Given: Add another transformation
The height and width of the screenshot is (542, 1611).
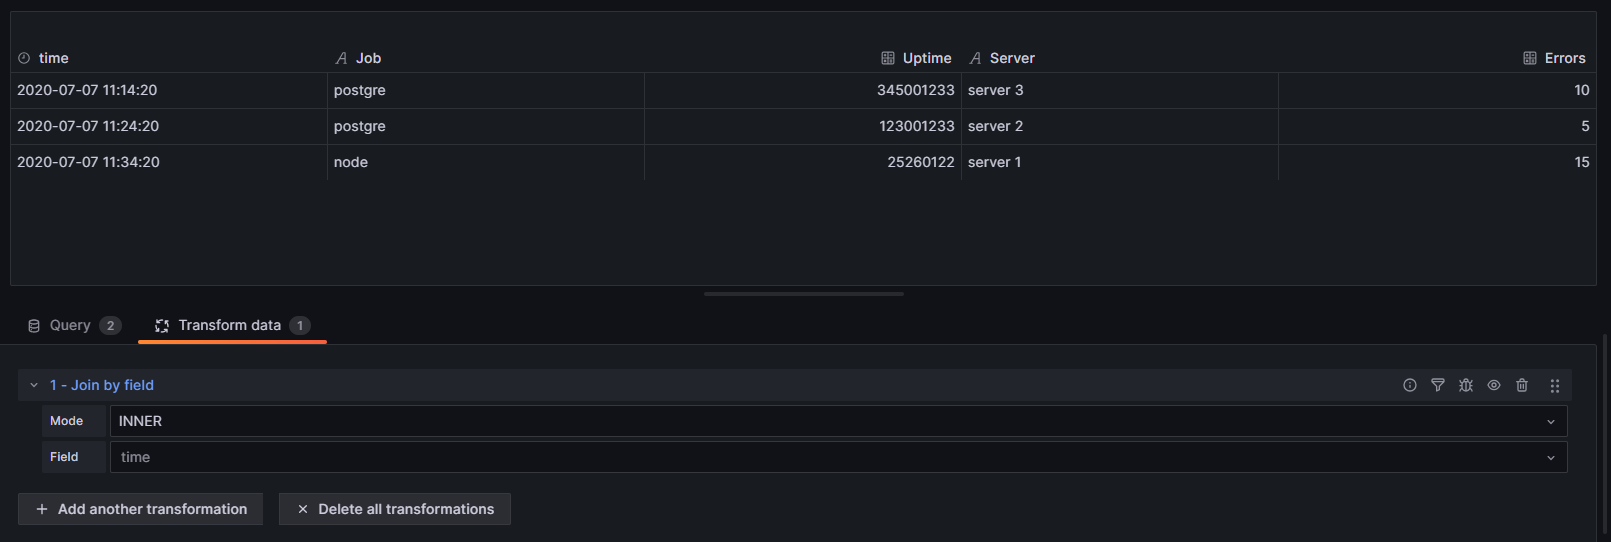Looking at the screenshot, I should 140,509.
